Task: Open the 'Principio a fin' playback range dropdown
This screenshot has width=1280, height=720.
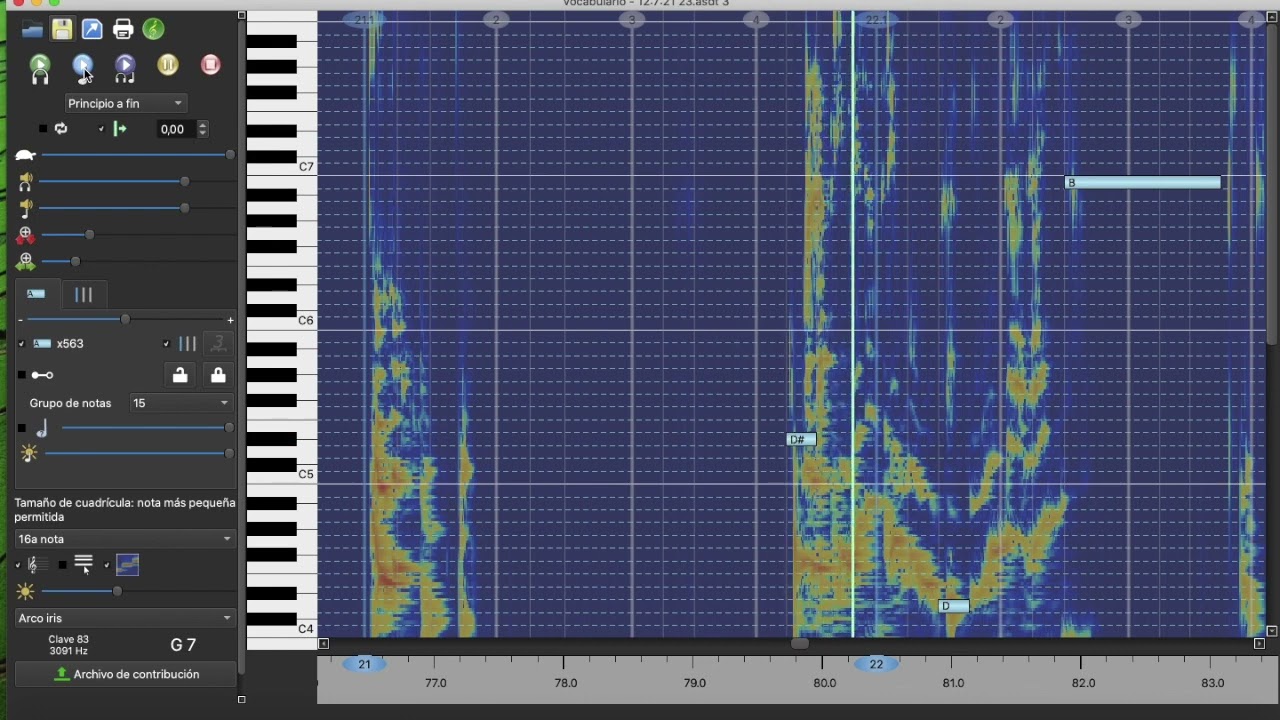Action: tap(126, 103)
